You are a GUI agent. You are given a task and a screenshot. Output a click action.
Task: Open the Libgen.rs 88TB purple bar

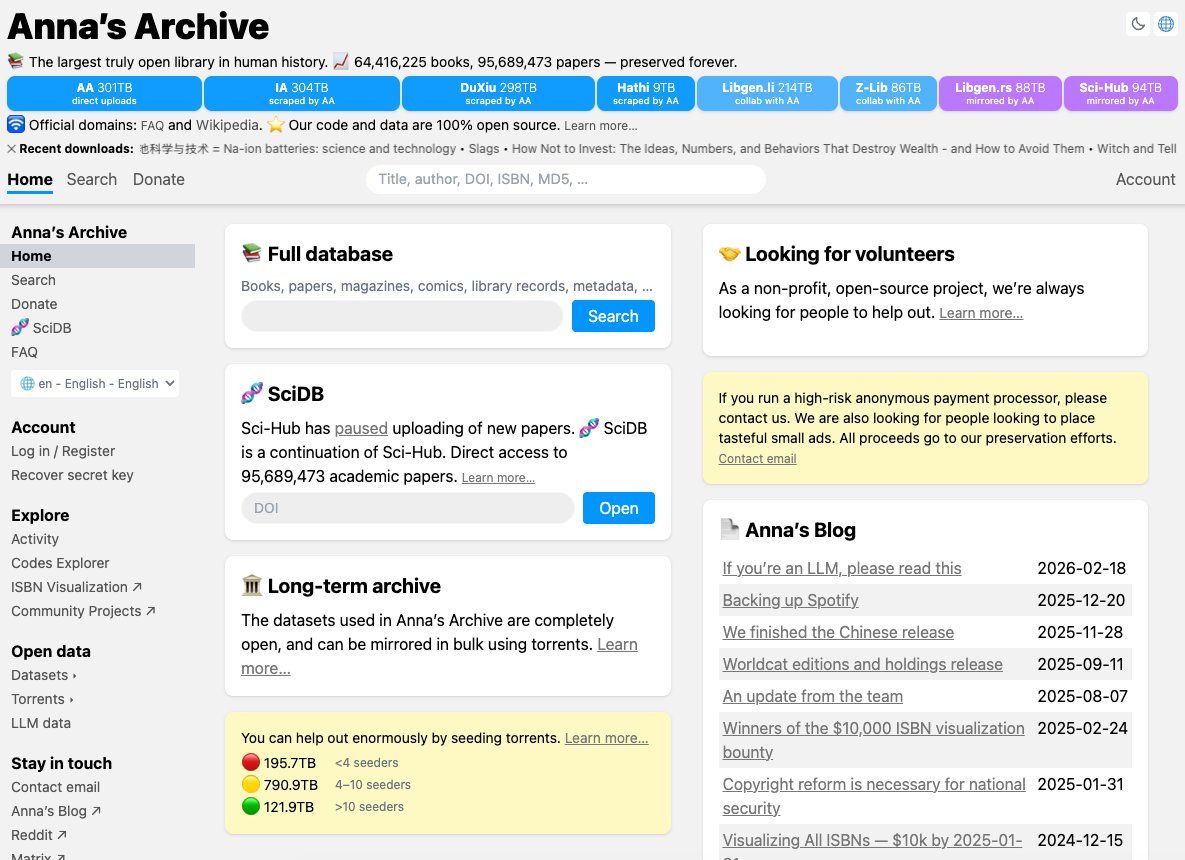tap(1000, 93)
